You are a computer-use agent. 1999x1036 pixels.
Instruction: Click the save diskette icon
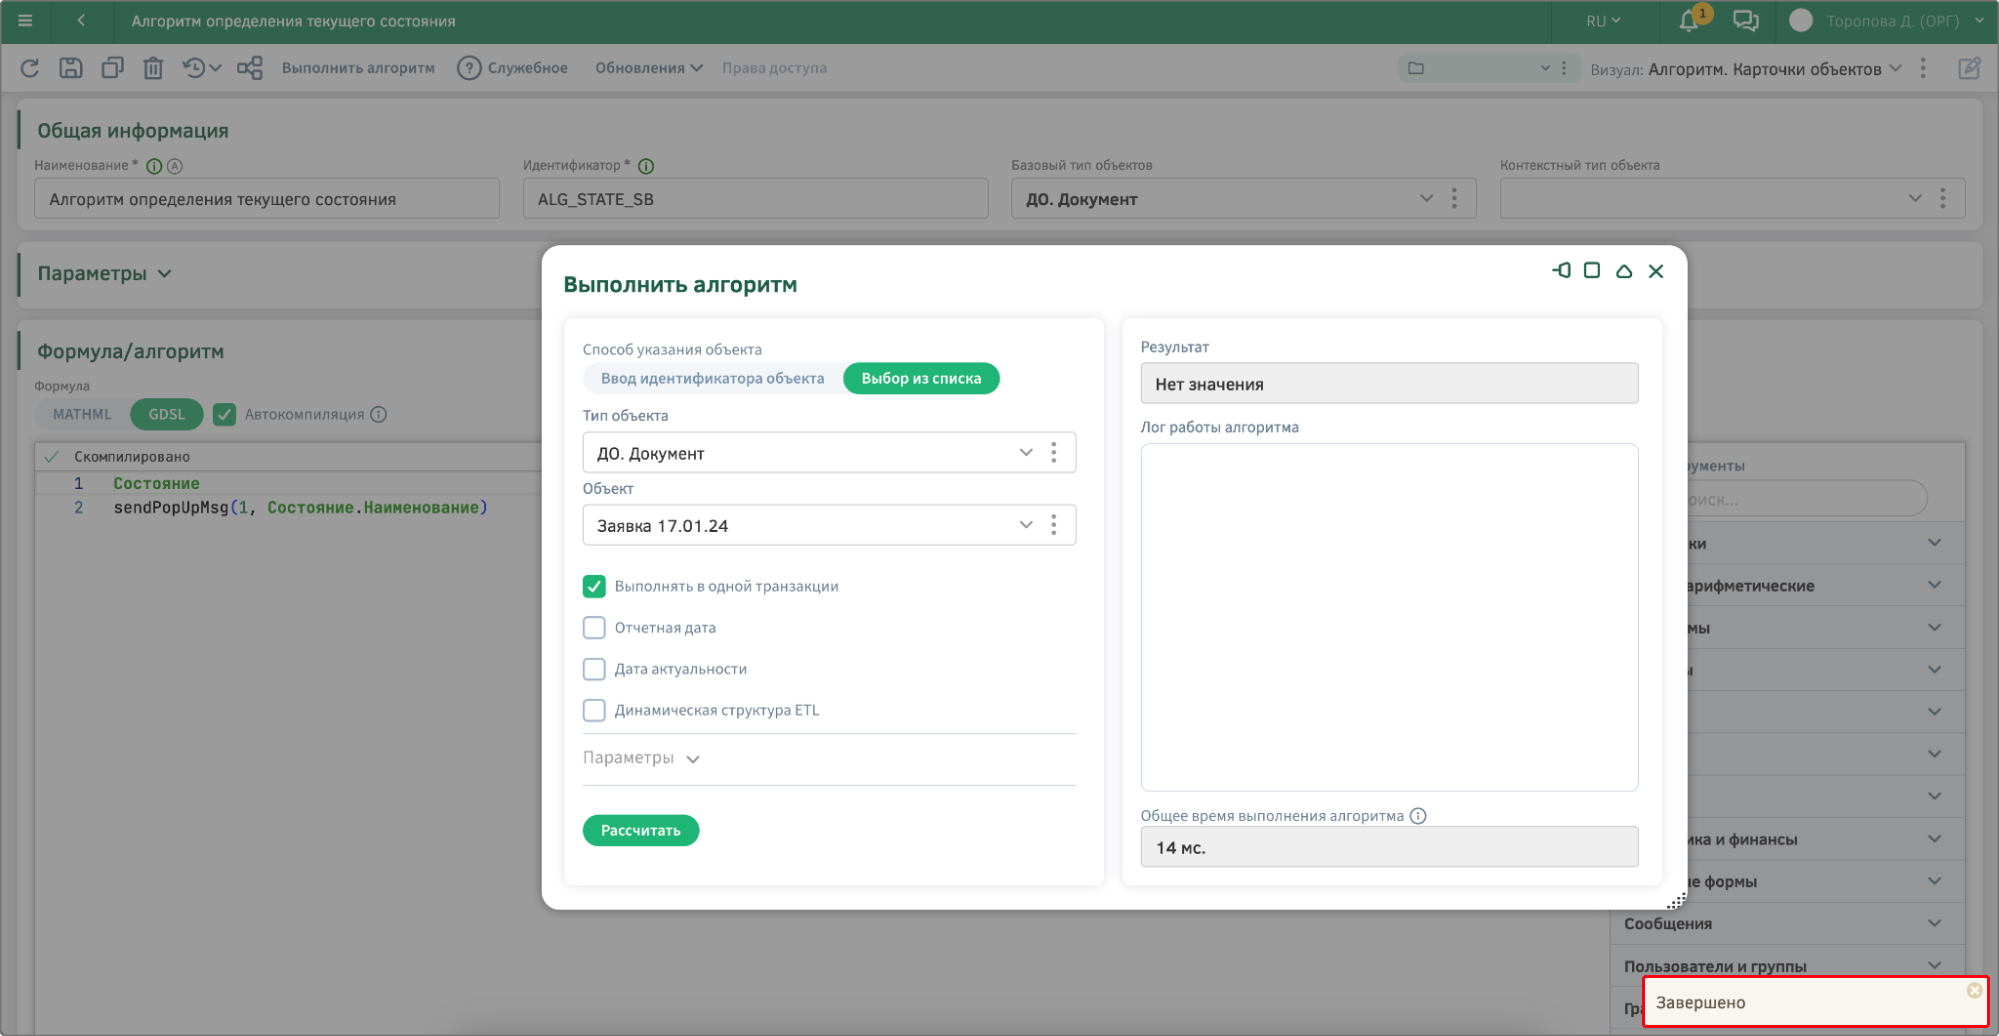(x=71, y=68)
